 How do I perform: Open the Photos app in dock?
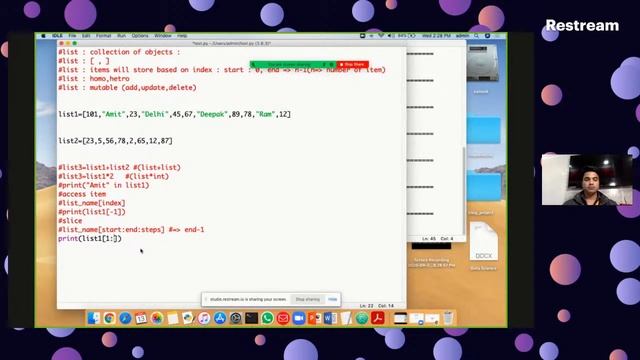tap(157, 318)
